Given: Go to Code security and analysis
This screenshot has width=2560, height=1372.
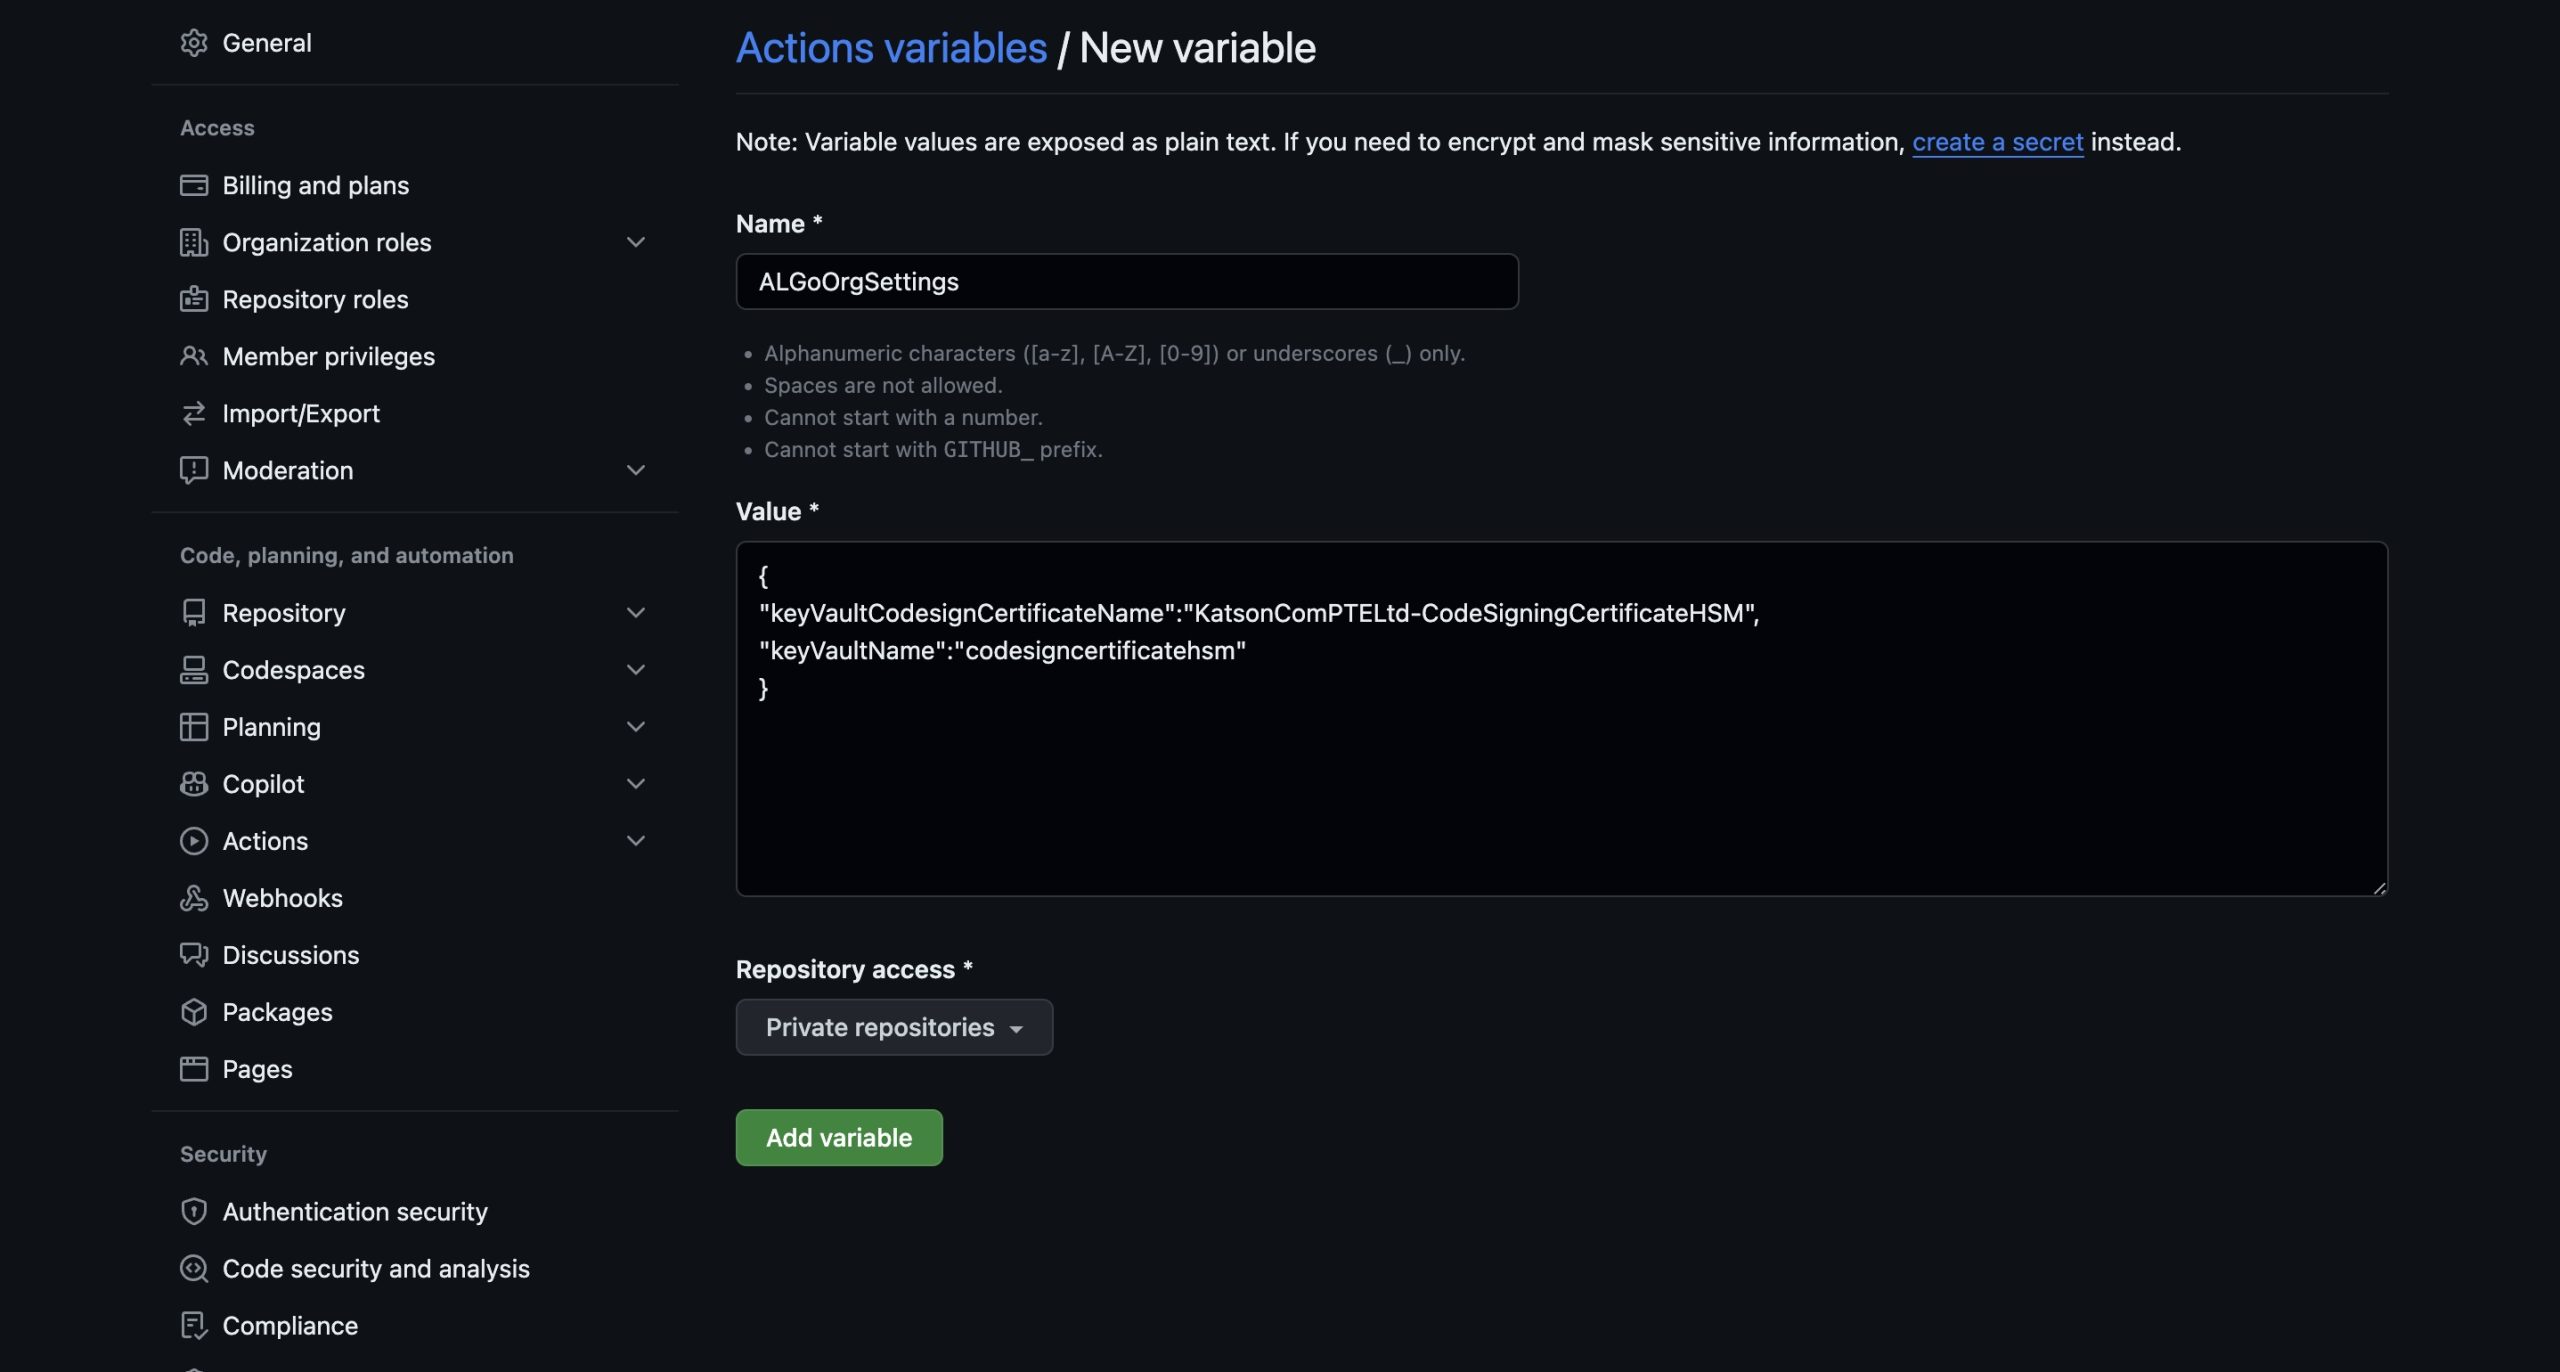Looking at the screenshot, I should tap(375, 1268).
